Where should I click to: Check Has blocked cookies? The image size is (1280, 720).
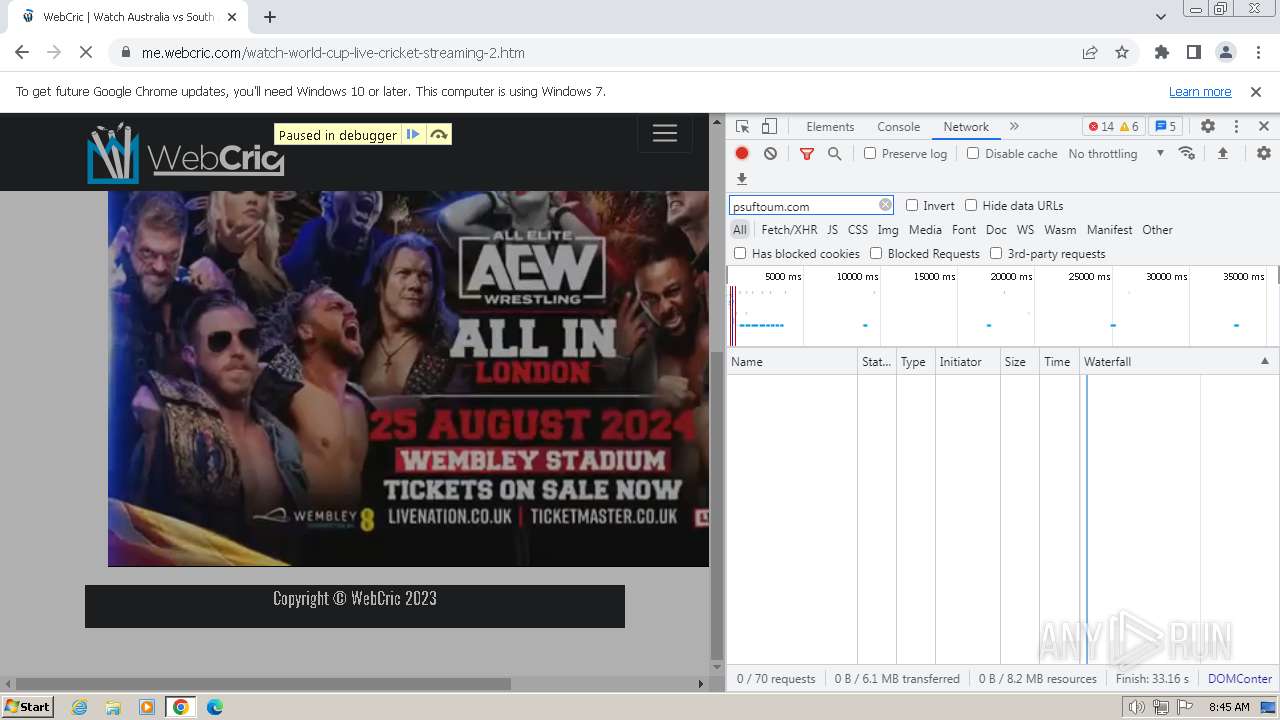click(740, 253)
